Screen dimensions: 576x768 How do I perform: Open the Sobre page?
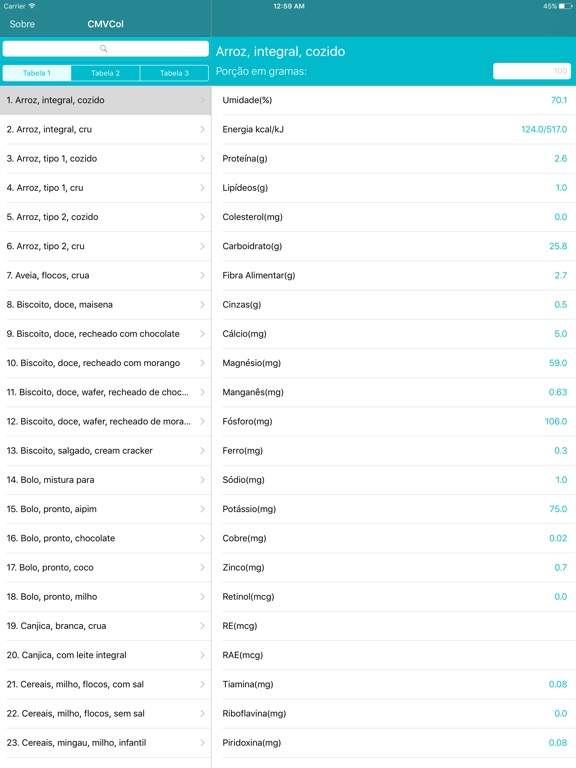[x=22, y=24]
